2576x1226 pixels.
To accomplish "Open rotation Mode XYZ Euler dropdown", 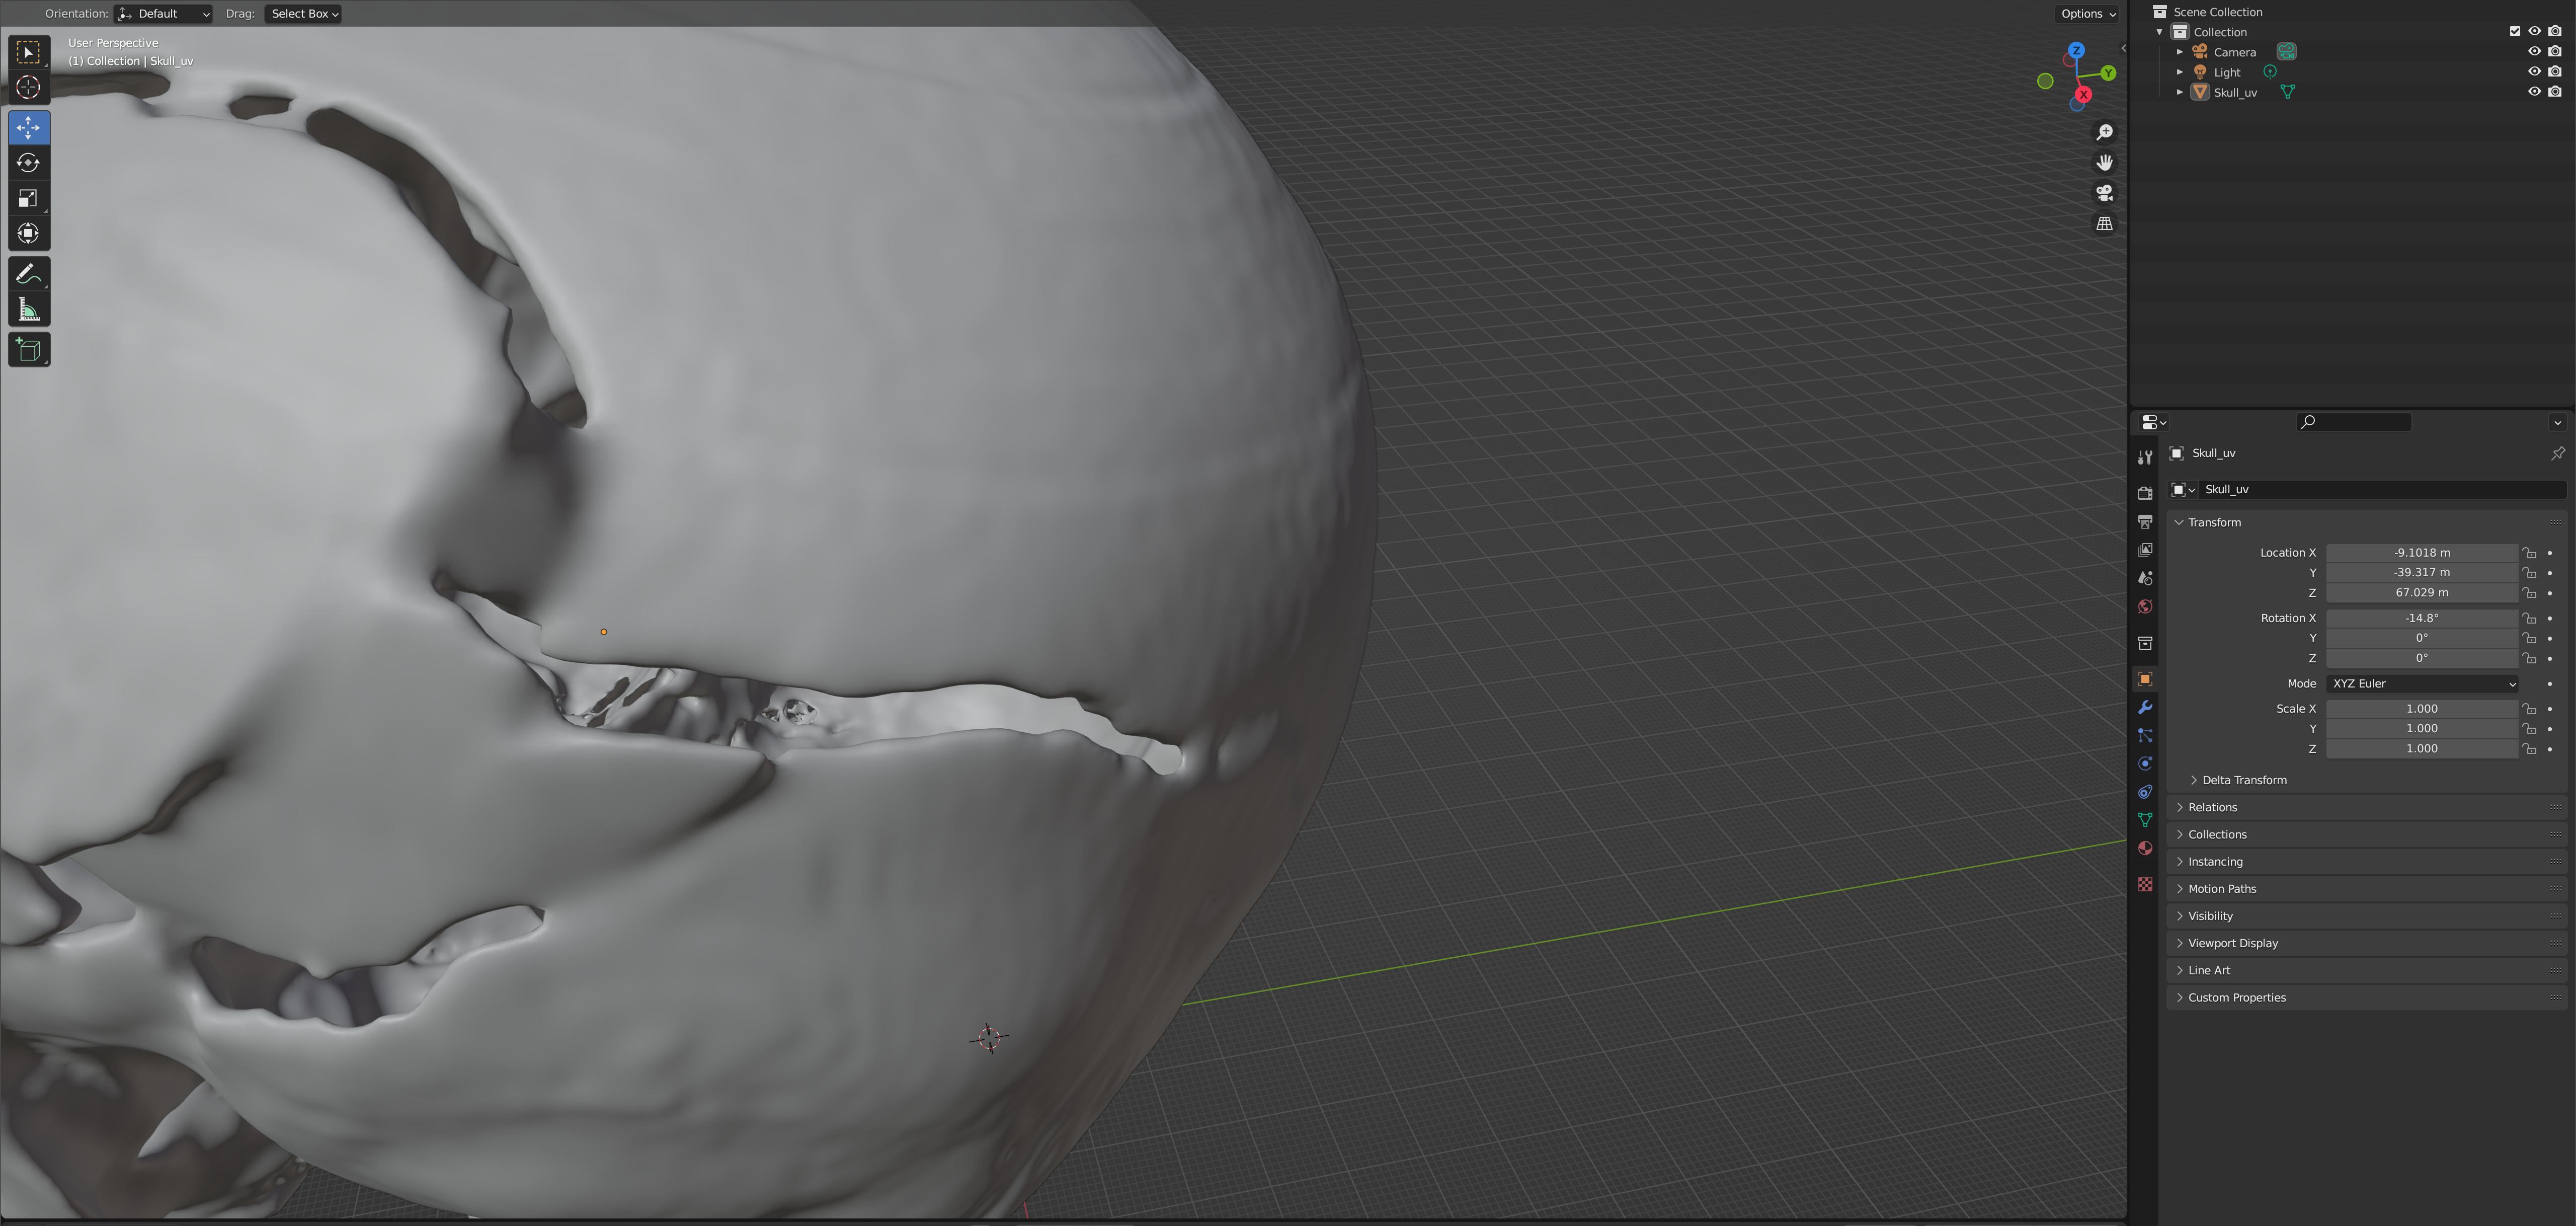I will point(2421,684).
